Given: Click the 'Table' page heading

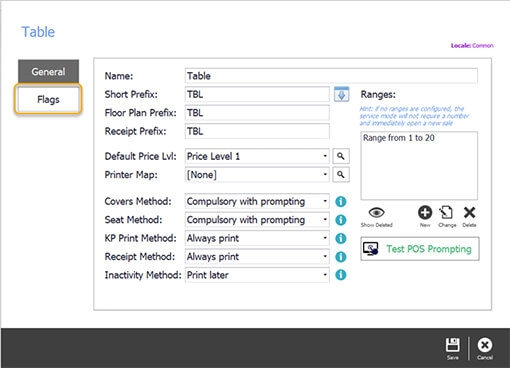Looking at the screenshot, I should [x=38, y=32].
